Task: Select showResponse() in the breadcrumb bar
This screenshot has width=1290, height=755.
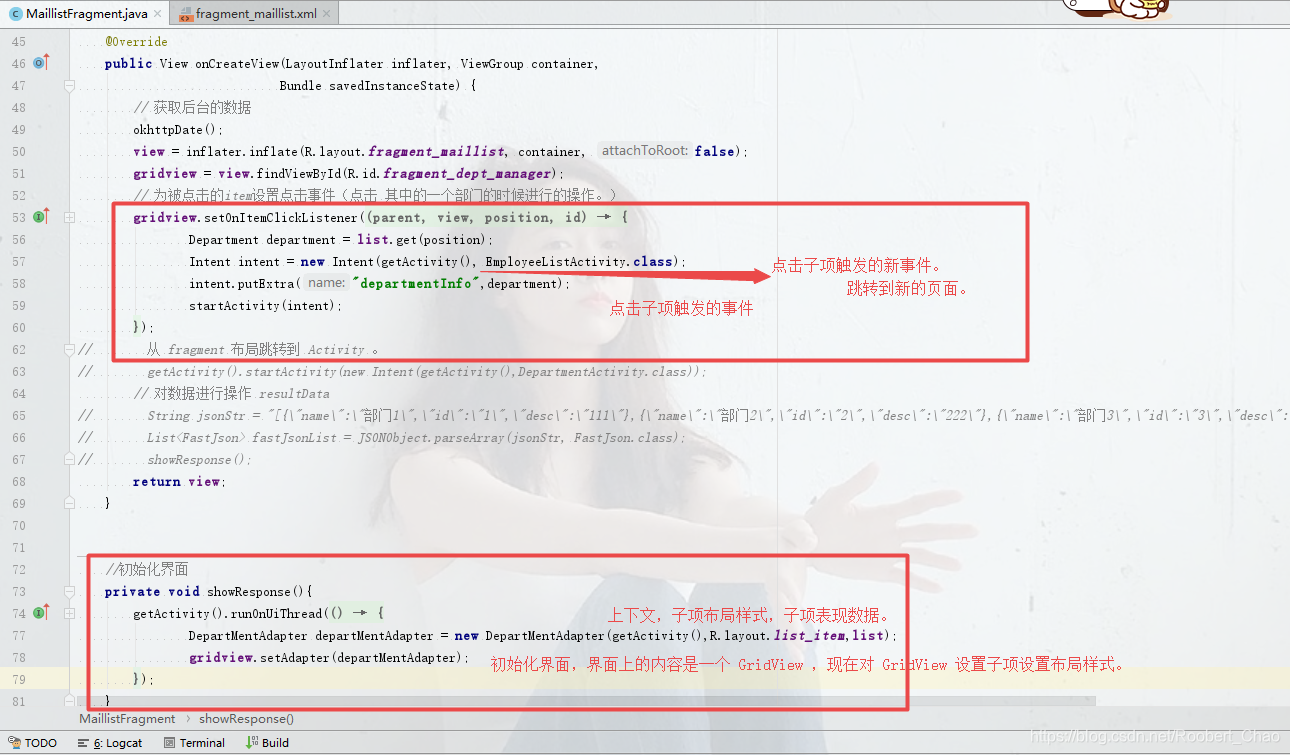Action: click(x=246, y=719)
